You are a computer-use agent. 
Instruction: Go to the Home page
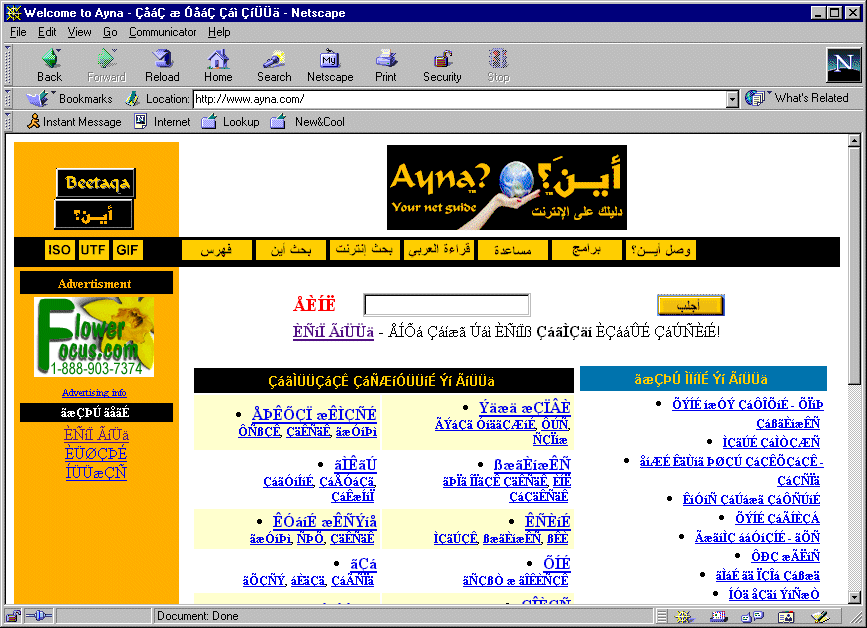[218, 66]
